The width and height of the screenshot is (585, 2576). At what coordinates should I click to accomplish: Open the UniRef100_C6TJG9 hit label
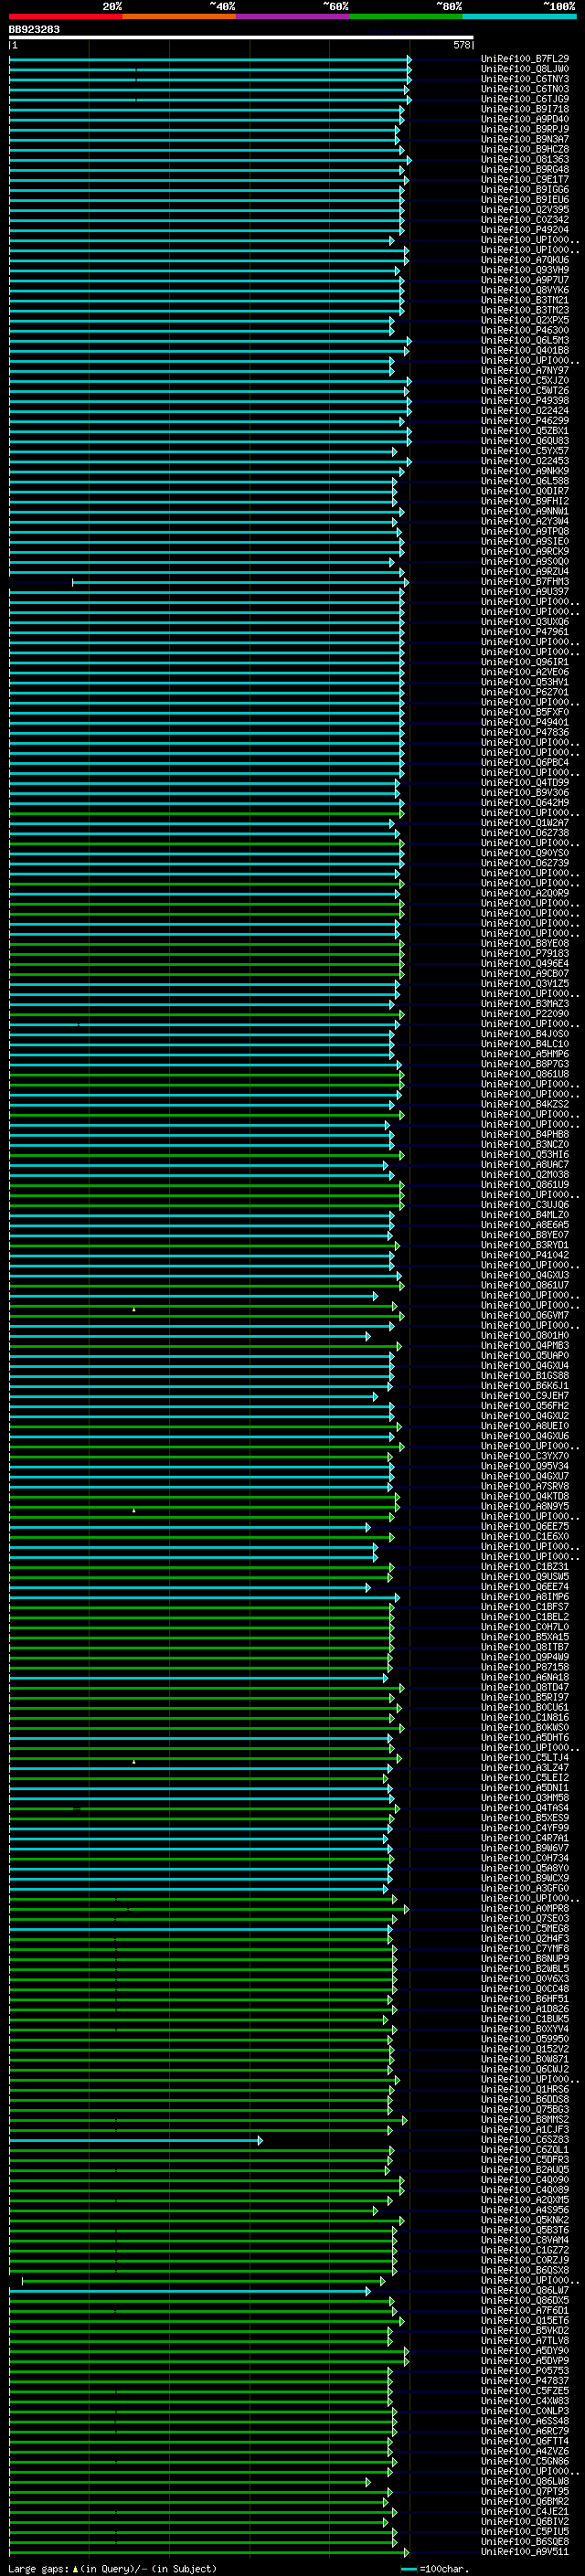[x=525, y=99]
